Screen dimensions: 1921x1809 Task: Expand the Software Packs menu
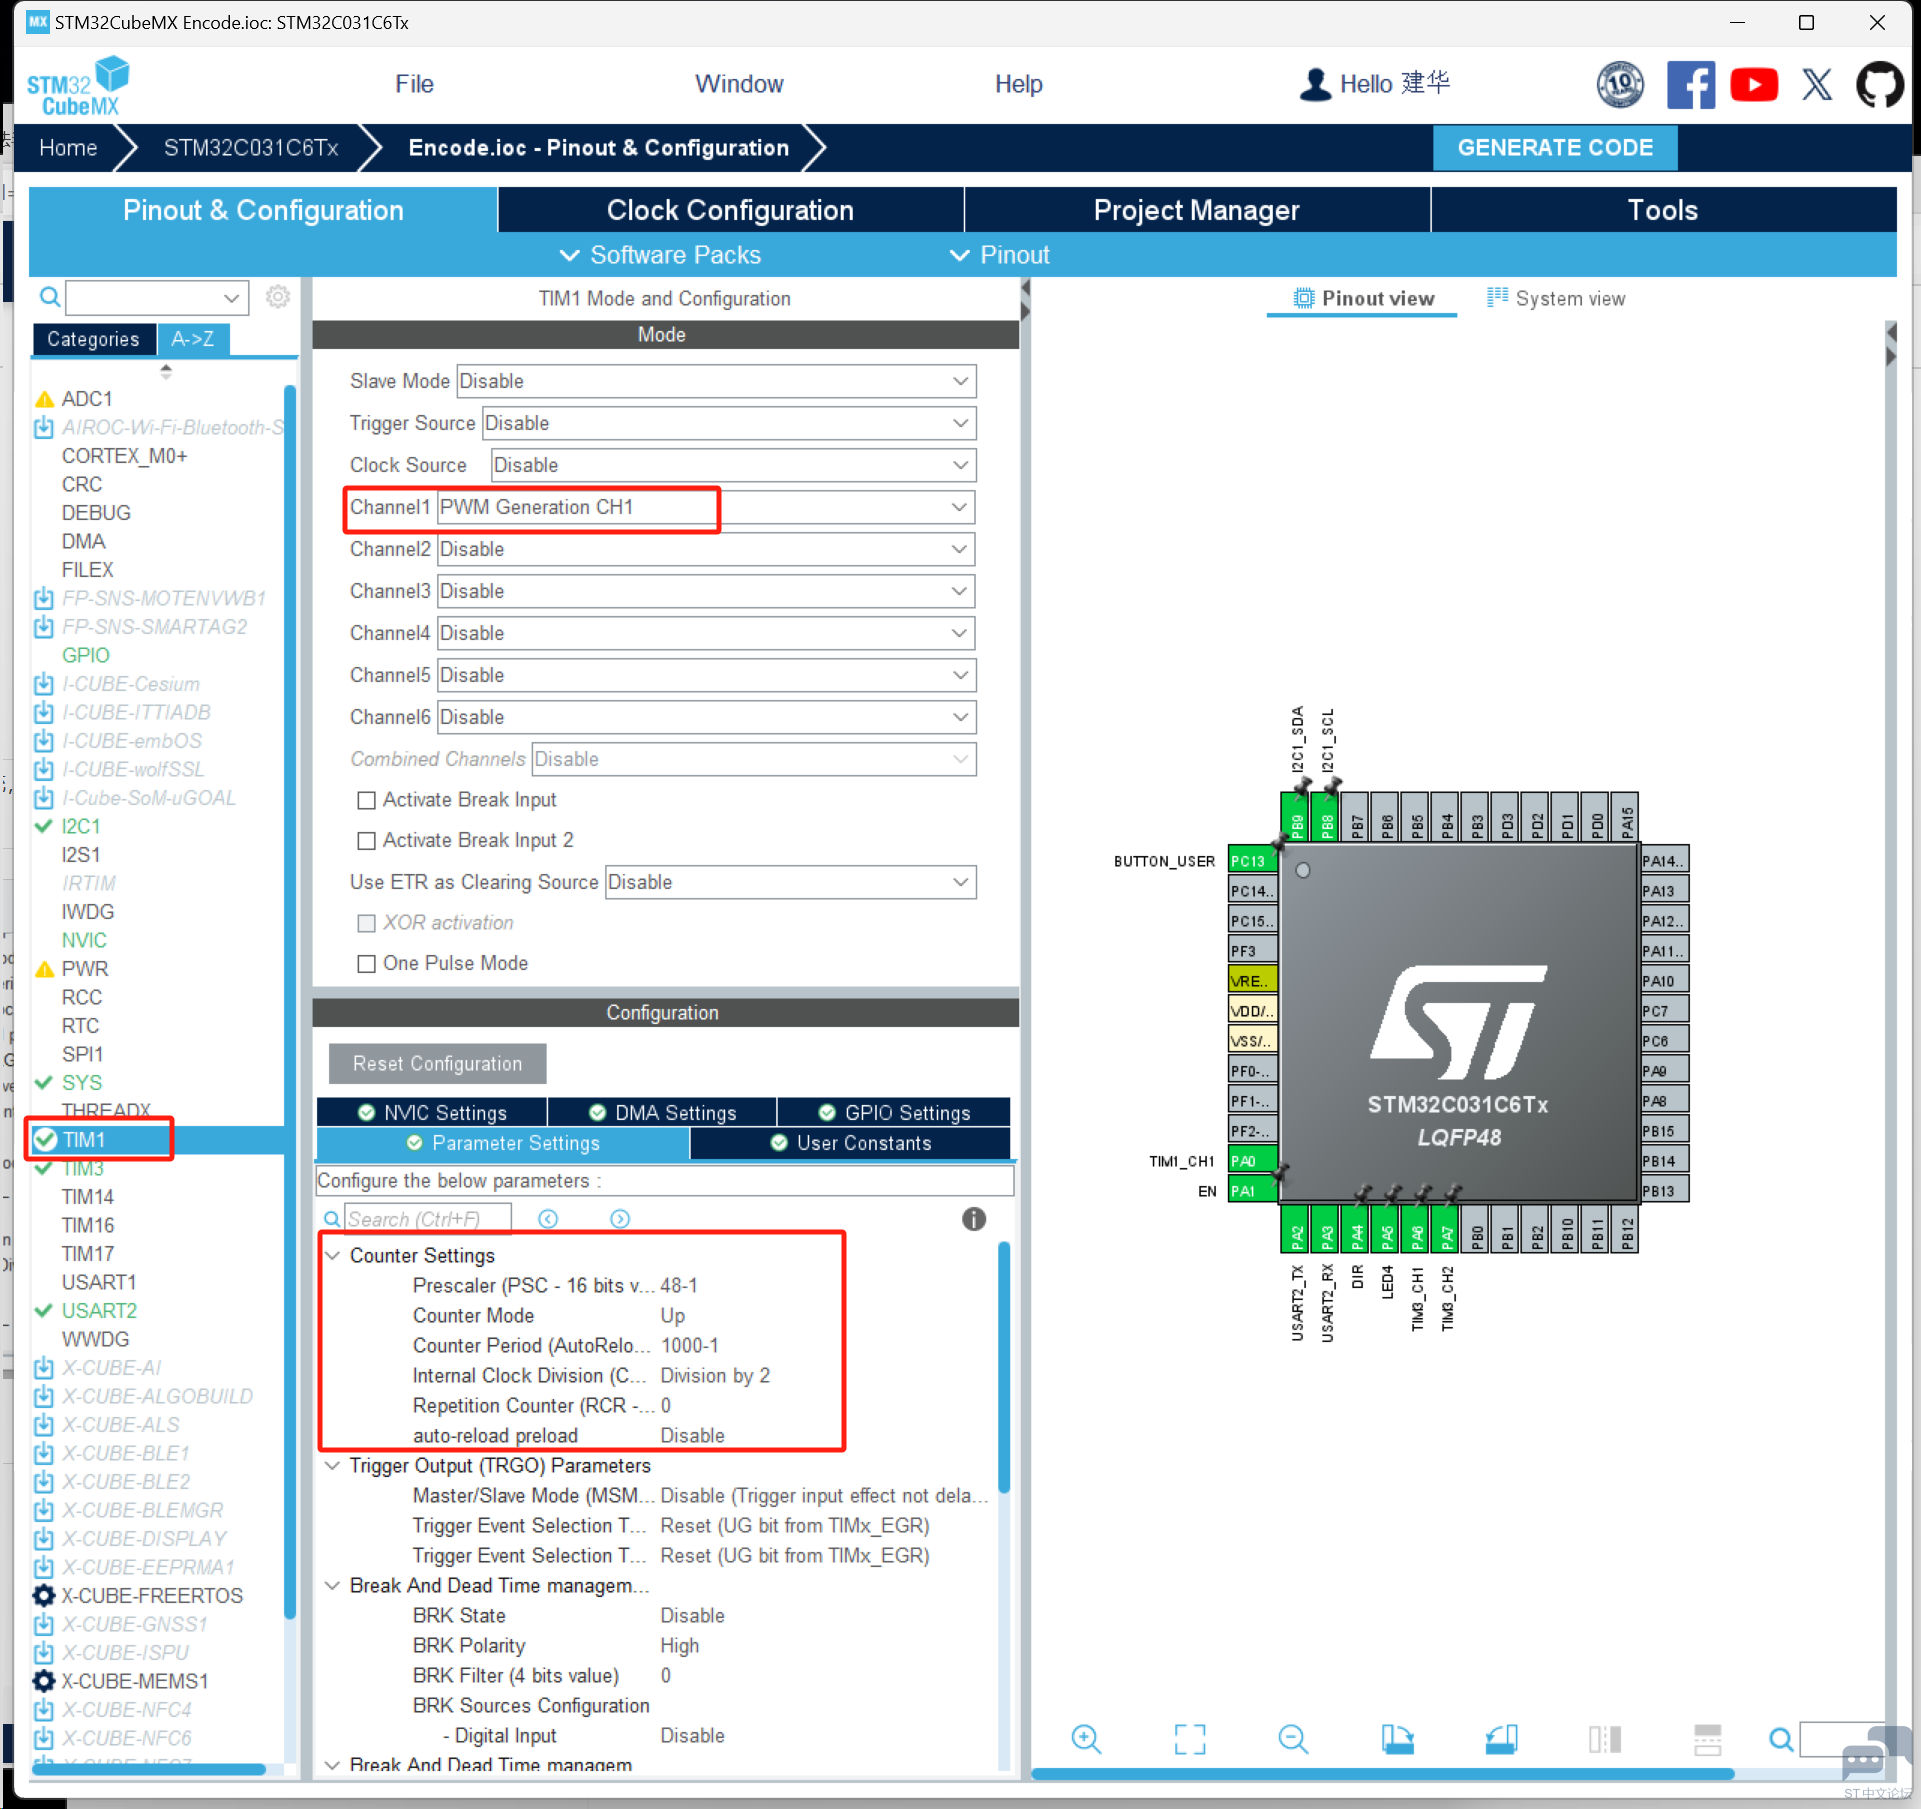click(x=660, y=255)
